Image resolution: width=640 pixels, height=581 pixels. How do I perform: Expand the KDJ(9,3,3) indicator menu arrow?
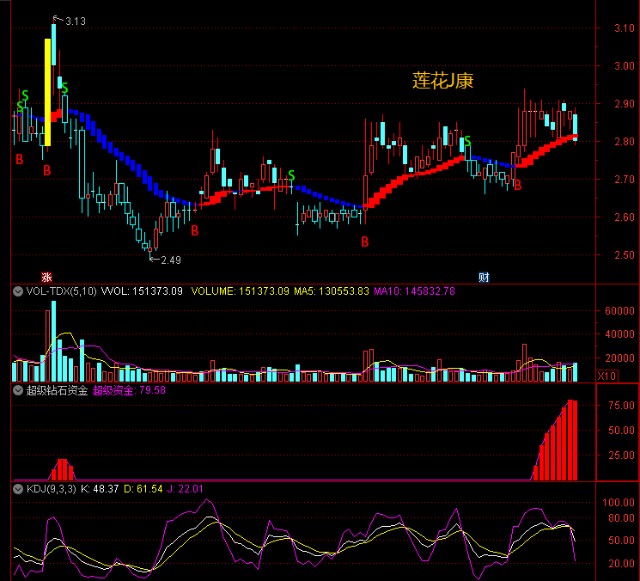click(18, 489)
